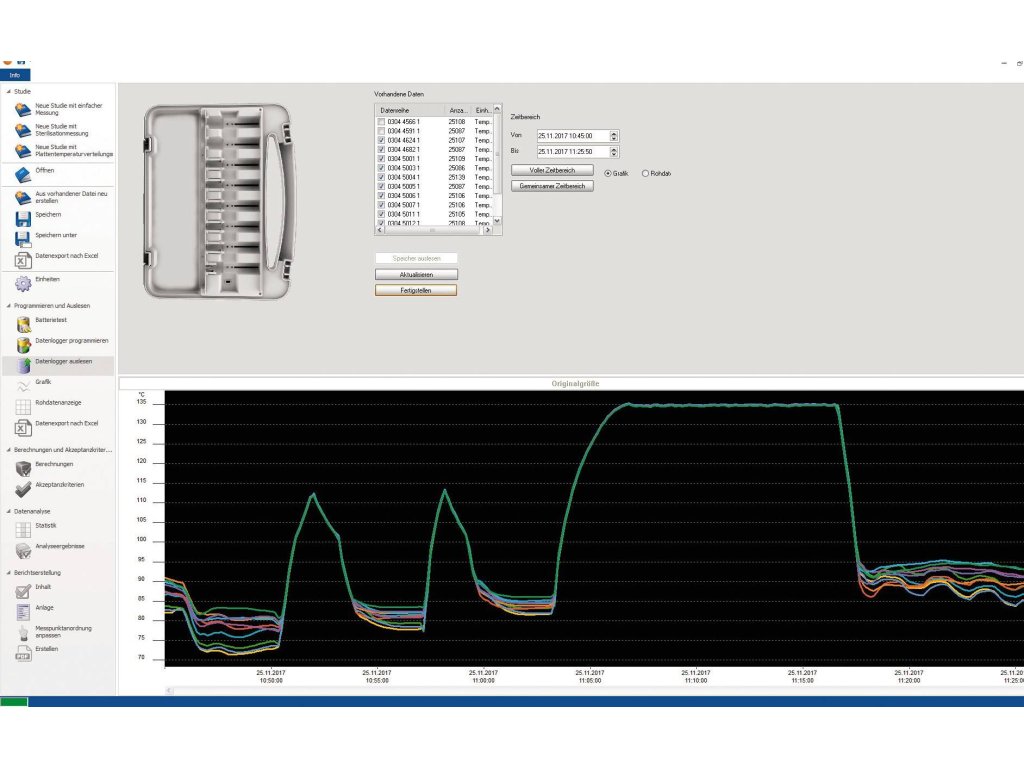Open the Statistik grid icon
This screenshot has width=1024, height=768.
tap(23, 530)
